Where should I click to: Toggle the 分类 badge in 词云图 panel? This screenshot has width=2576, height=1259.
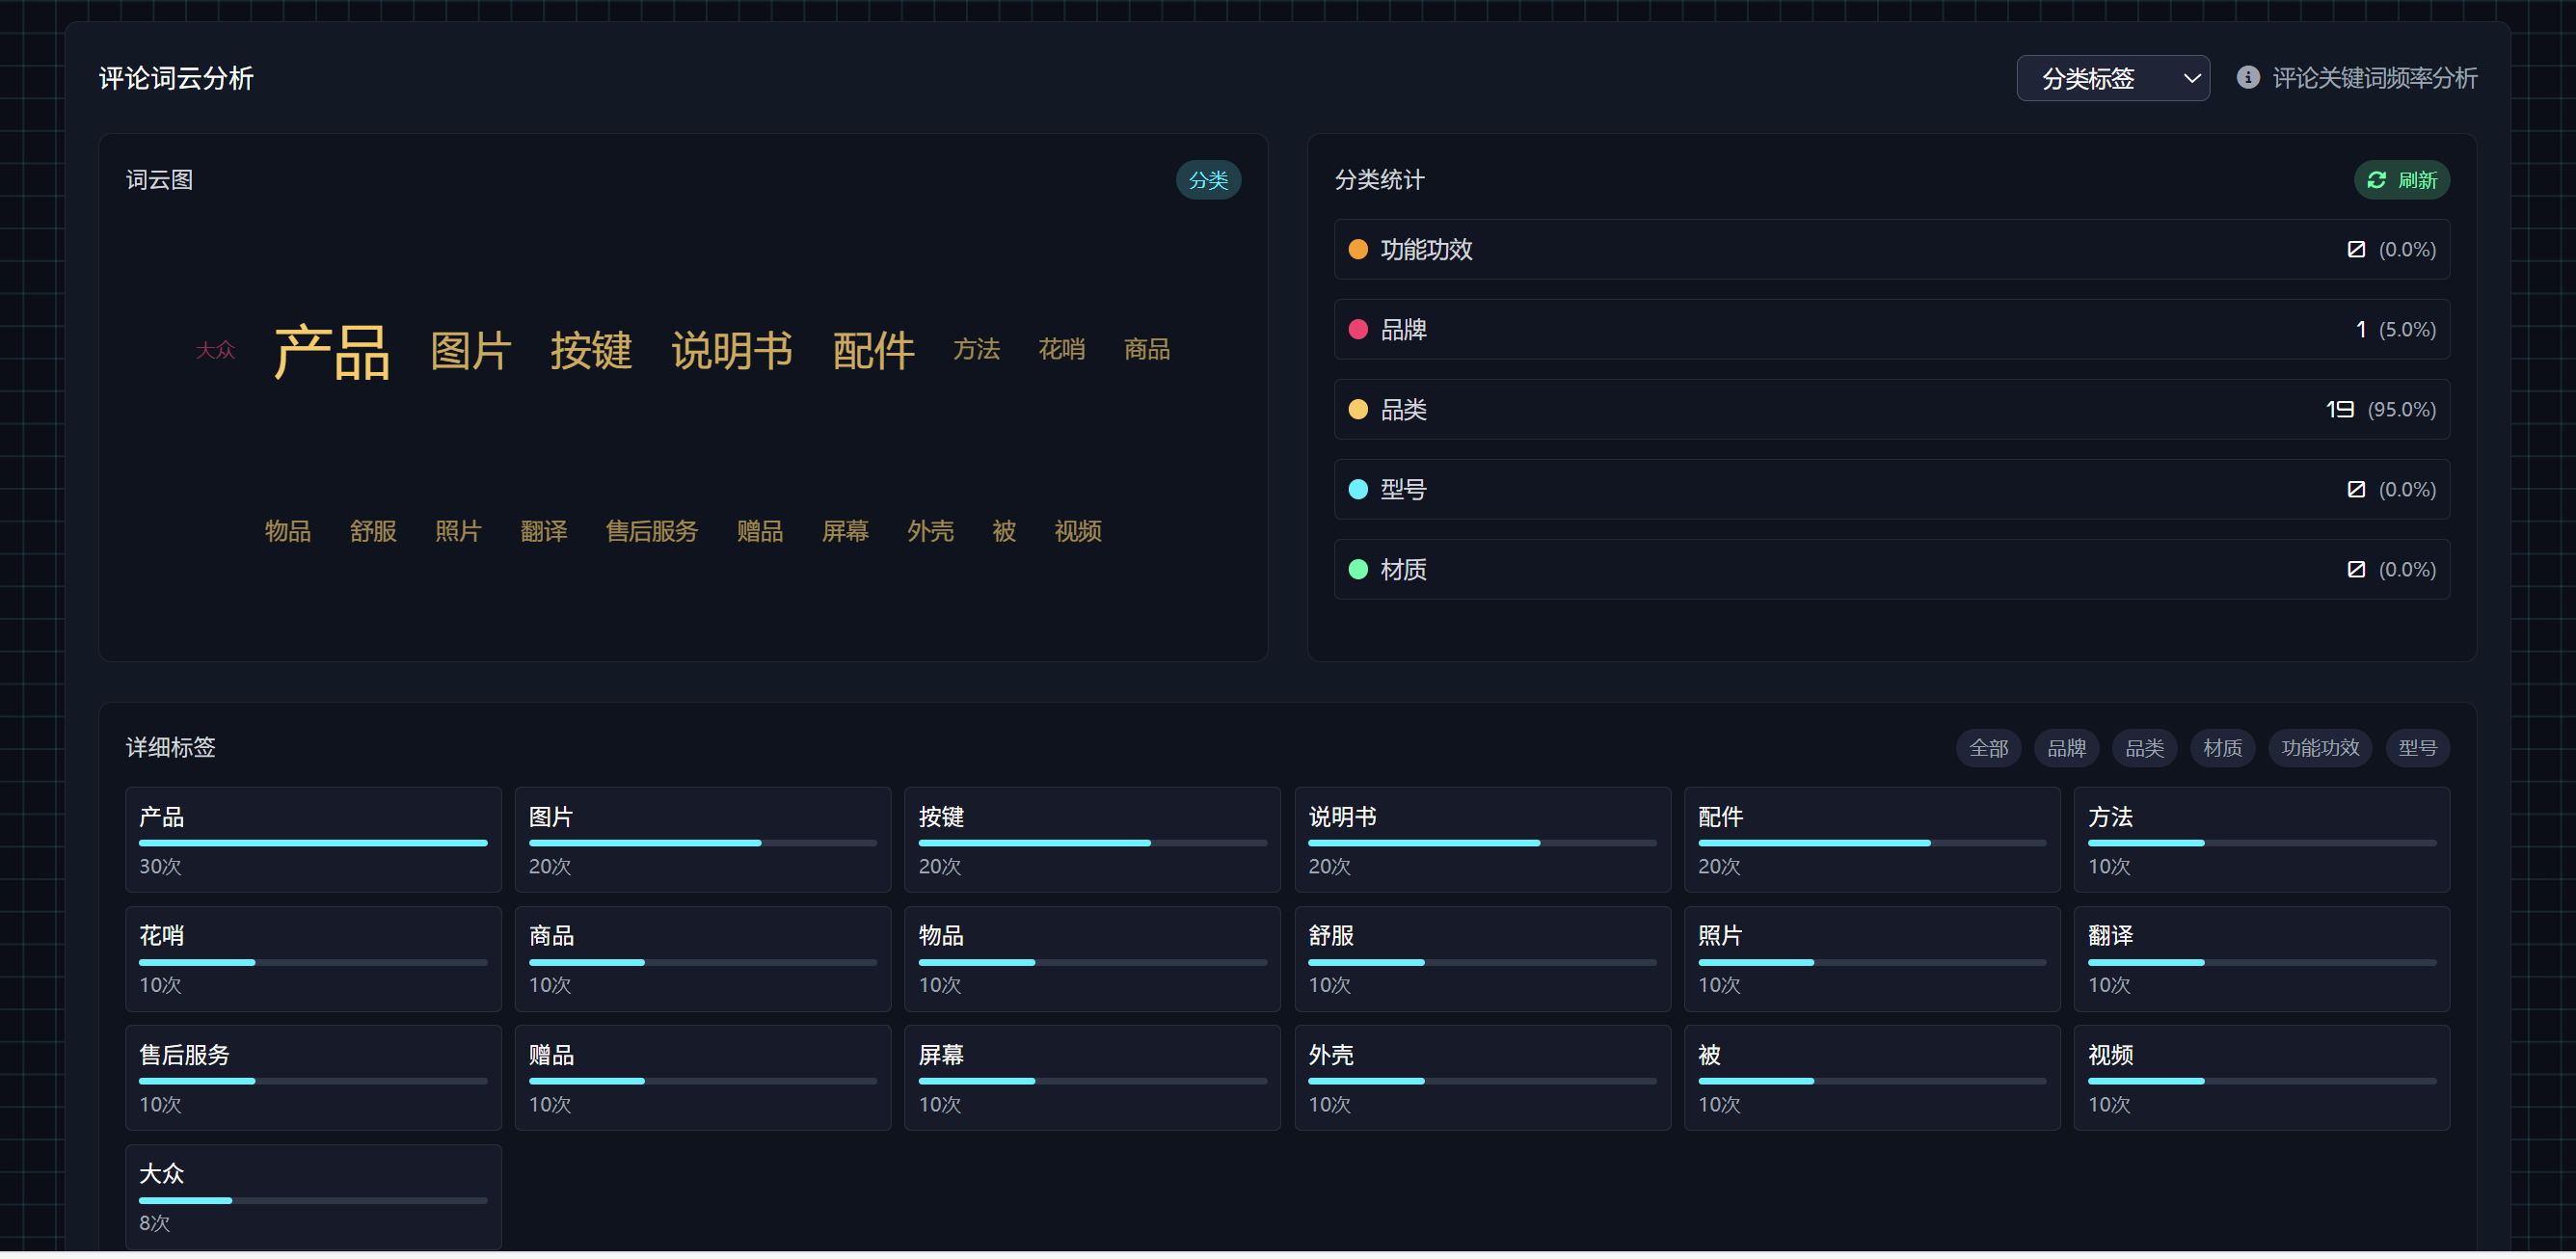tap(1207, 180)
